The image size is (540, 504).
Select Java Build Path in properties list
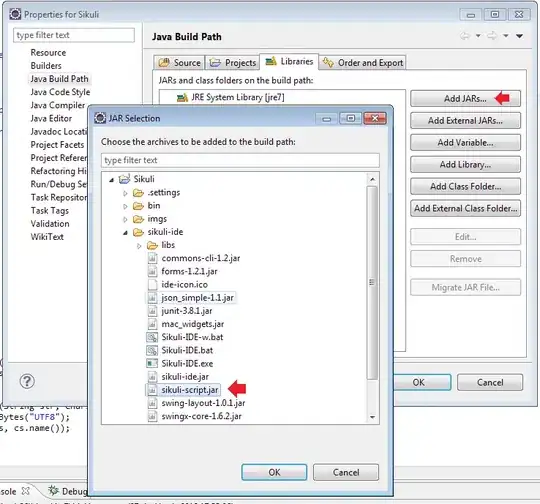(x=59, y=79)
